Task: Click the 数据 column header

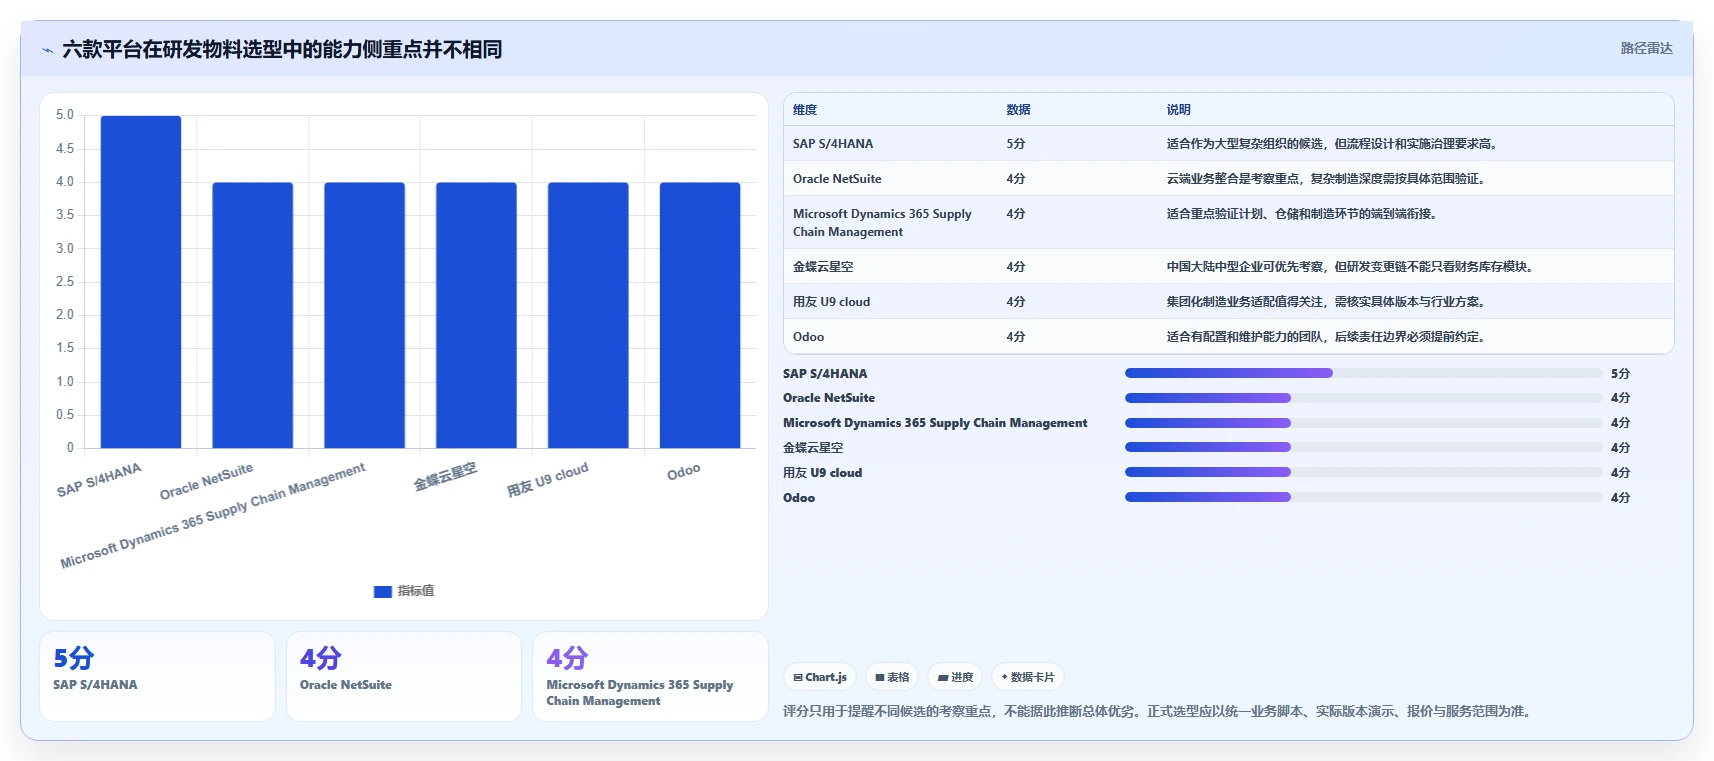Action: pos(1018,110)
